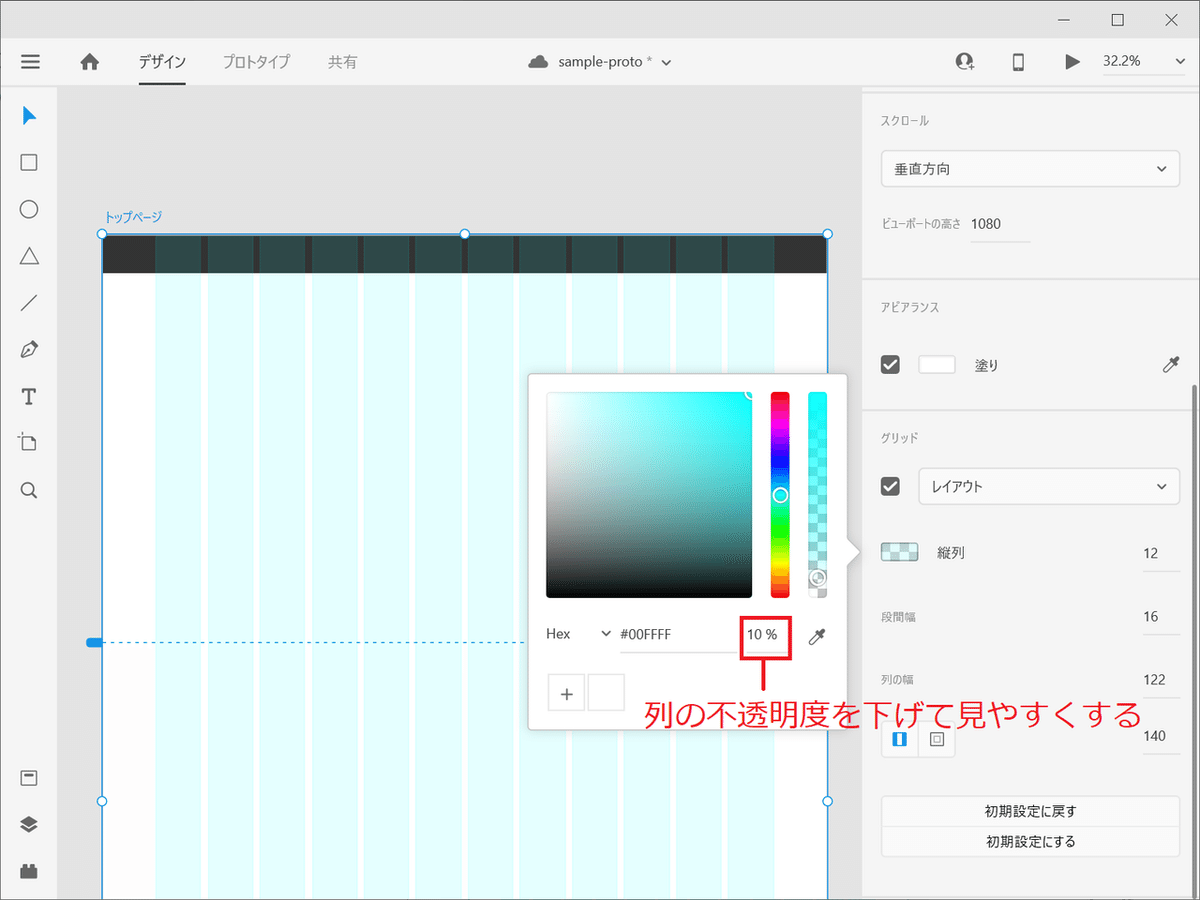The height and width of the screenshot is (900, 1200).
Task: Open the 垂直方向 scroll dropdown
Action: click(x=1030, y=168)
